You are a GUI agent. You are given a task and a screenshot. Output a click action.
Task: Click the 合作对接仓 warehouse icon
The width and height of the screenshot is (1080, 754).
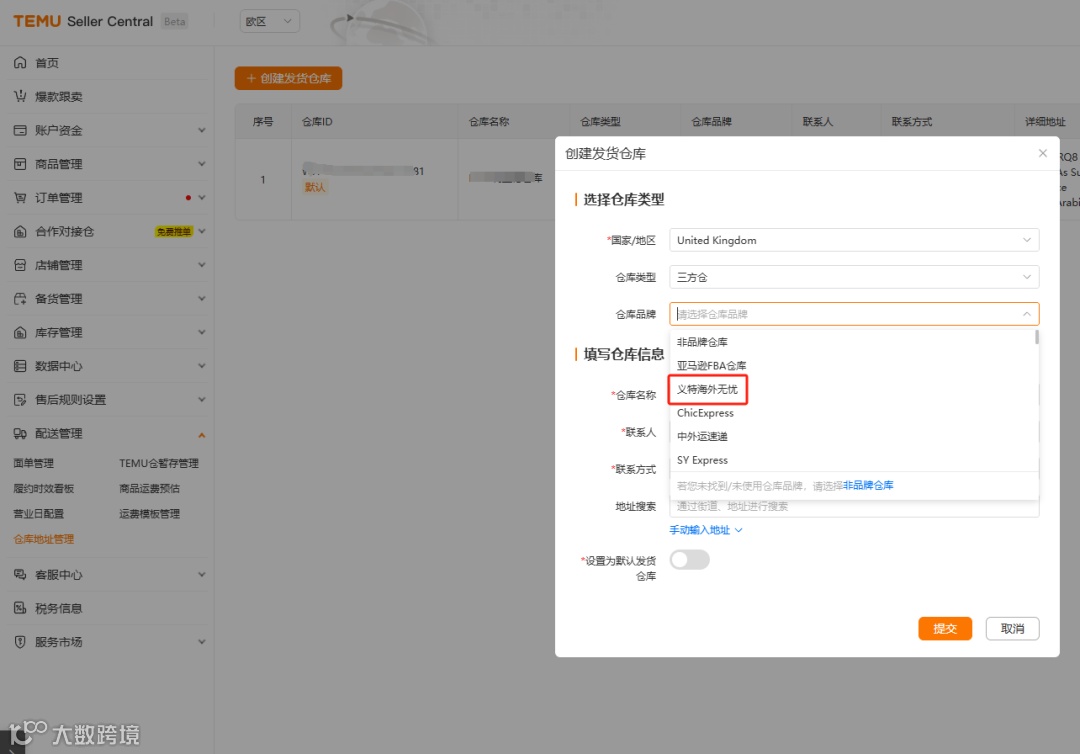(20, 231)
